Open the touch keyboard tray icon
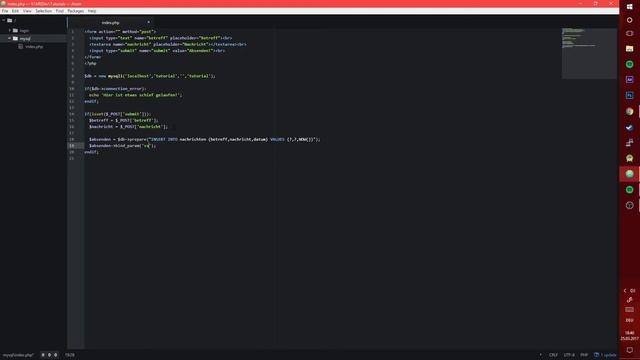The width and height of the screenshot is (640, 360). click(629, 310)
